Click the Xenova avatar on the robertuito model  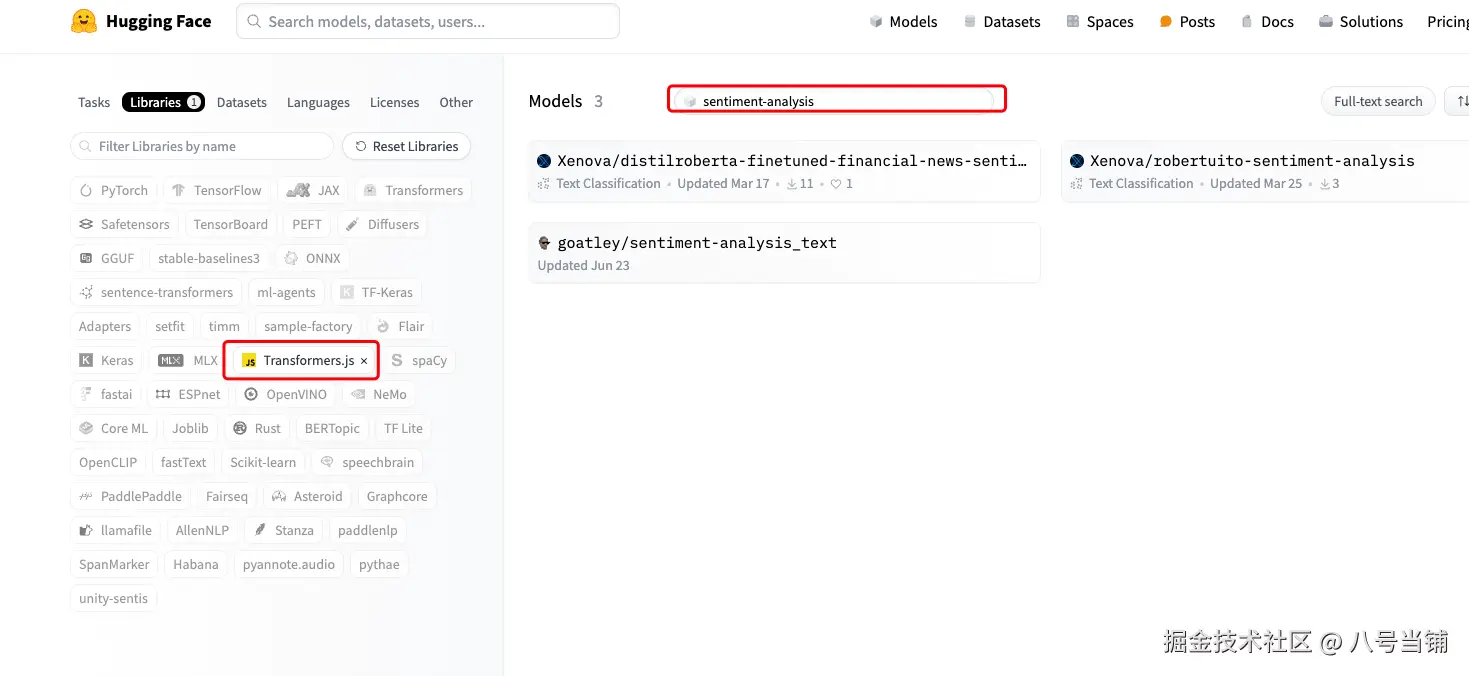(x=1077, y=161)
